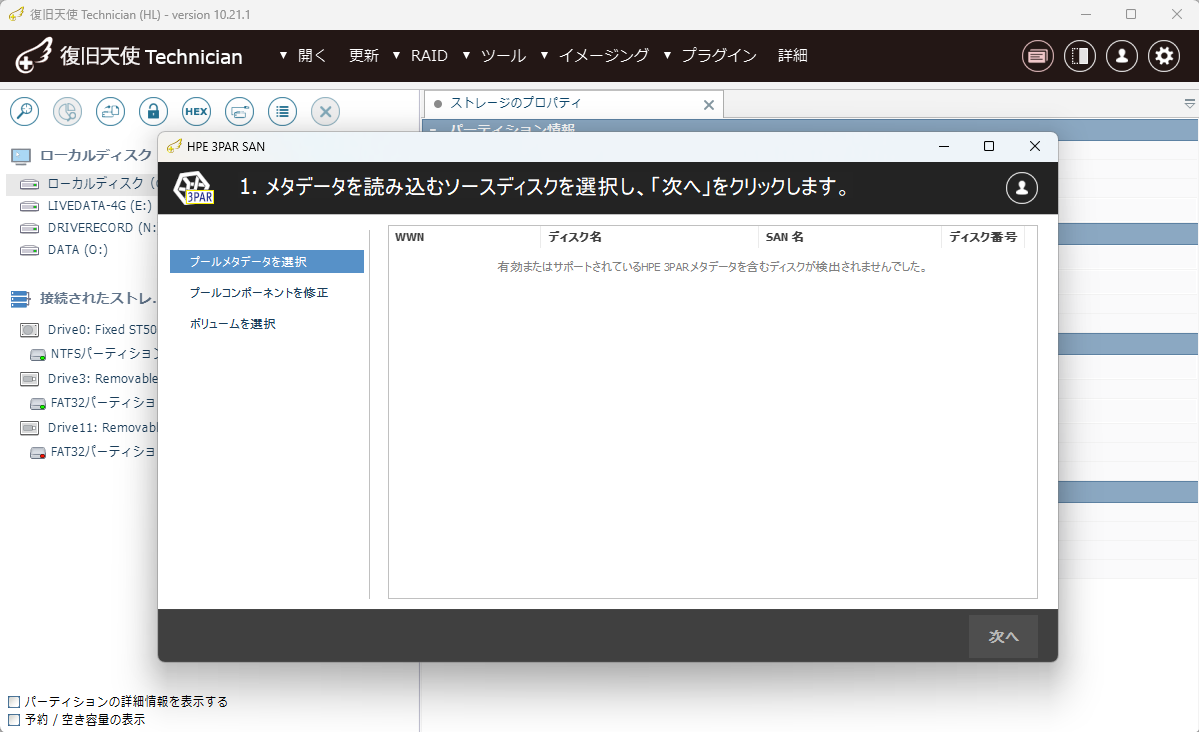Screen dimensions: 1199x732
Task: Click the SAN 名 column header
Action: pos(850,237)
